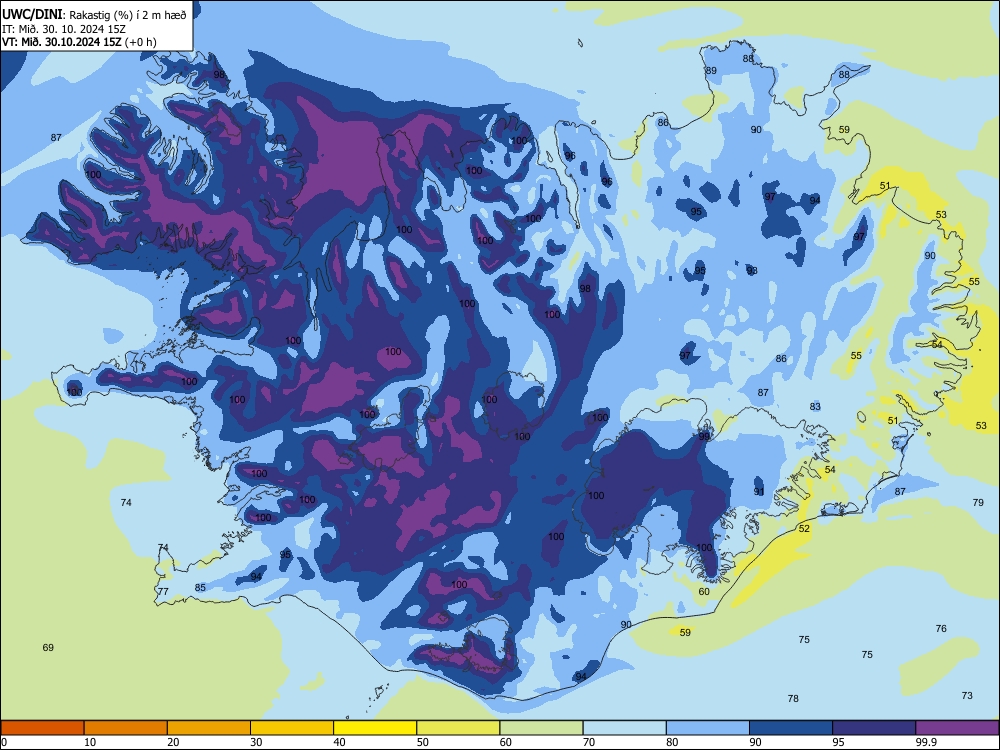The image size is (1000, 750).
Task: Select the map value 99
Action: point(704,437)
